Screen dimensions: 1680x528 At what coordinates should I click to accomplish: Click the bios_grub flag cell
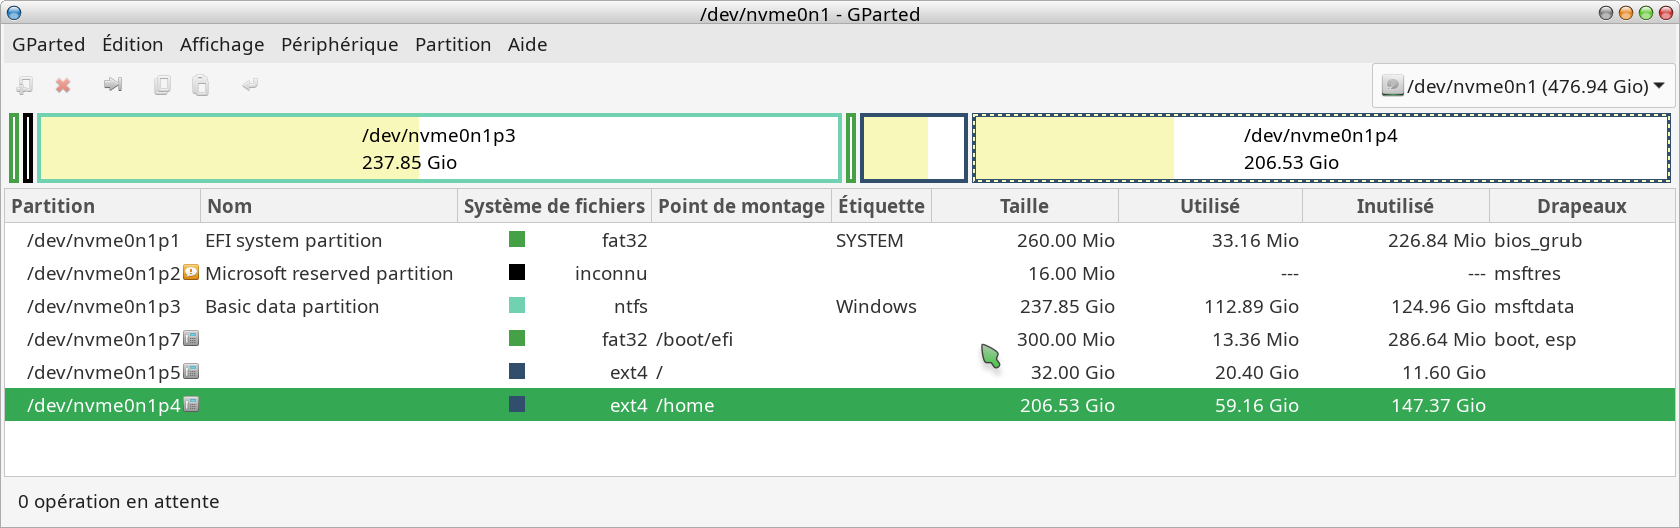[1538, 240]
